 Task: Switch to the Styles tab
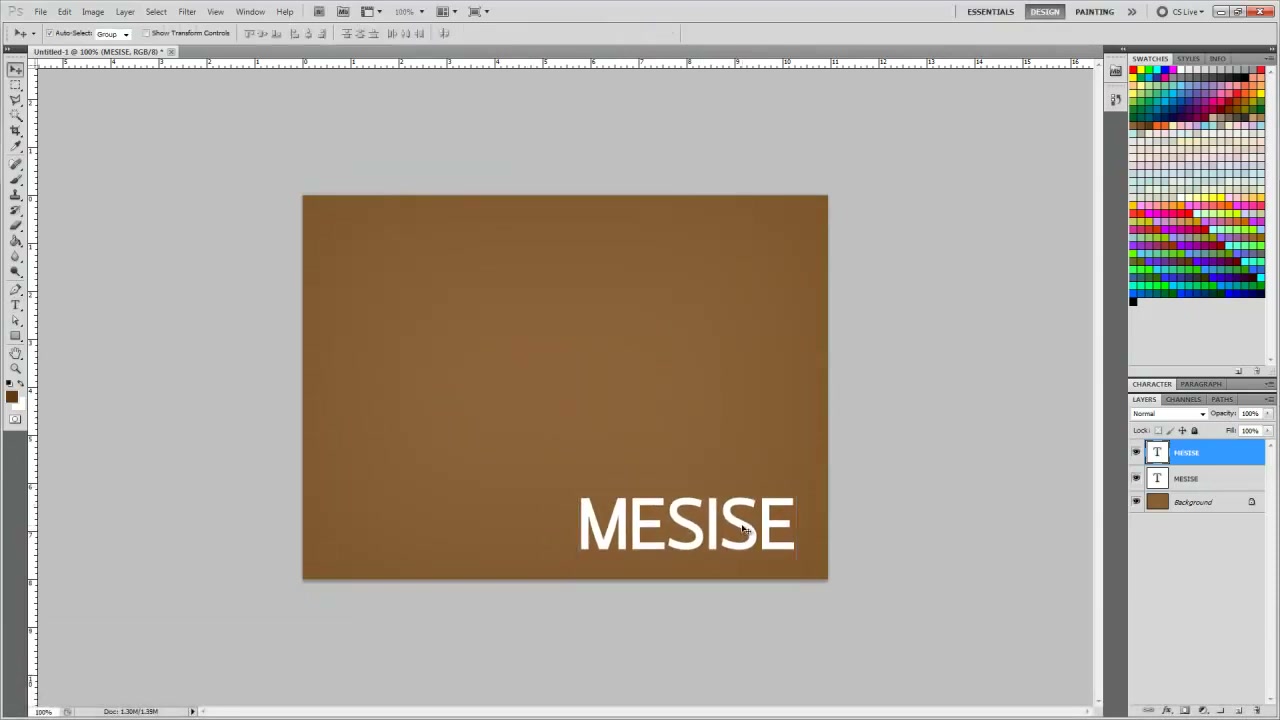(1188, 59)
